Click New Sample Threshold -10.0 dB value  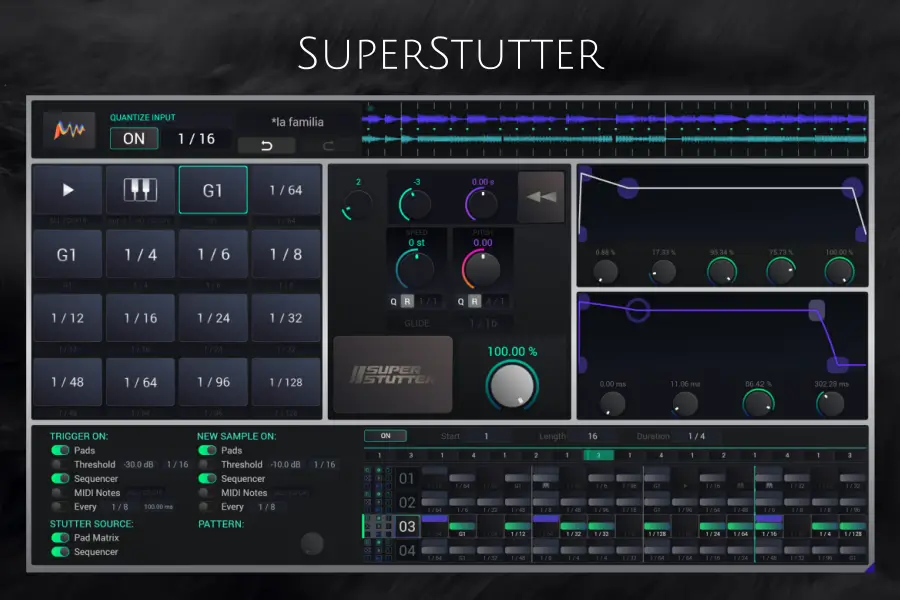point(285,464)
